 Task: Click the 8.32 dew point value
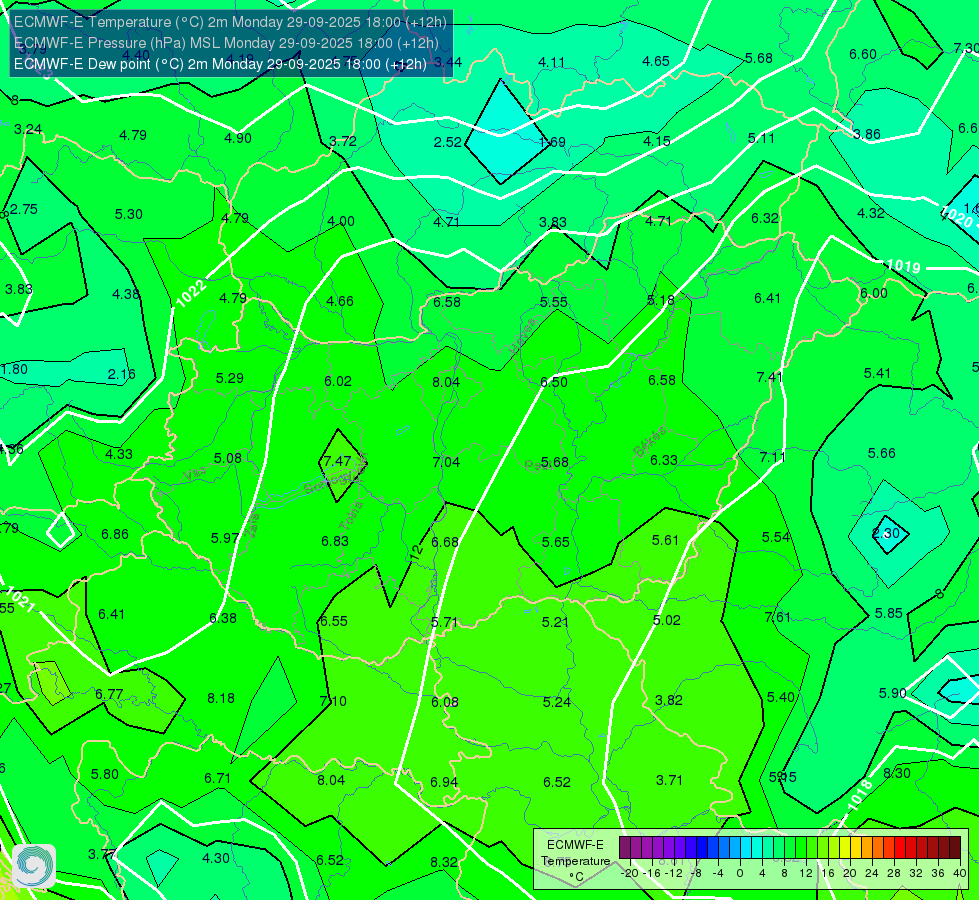pos(444,862)
